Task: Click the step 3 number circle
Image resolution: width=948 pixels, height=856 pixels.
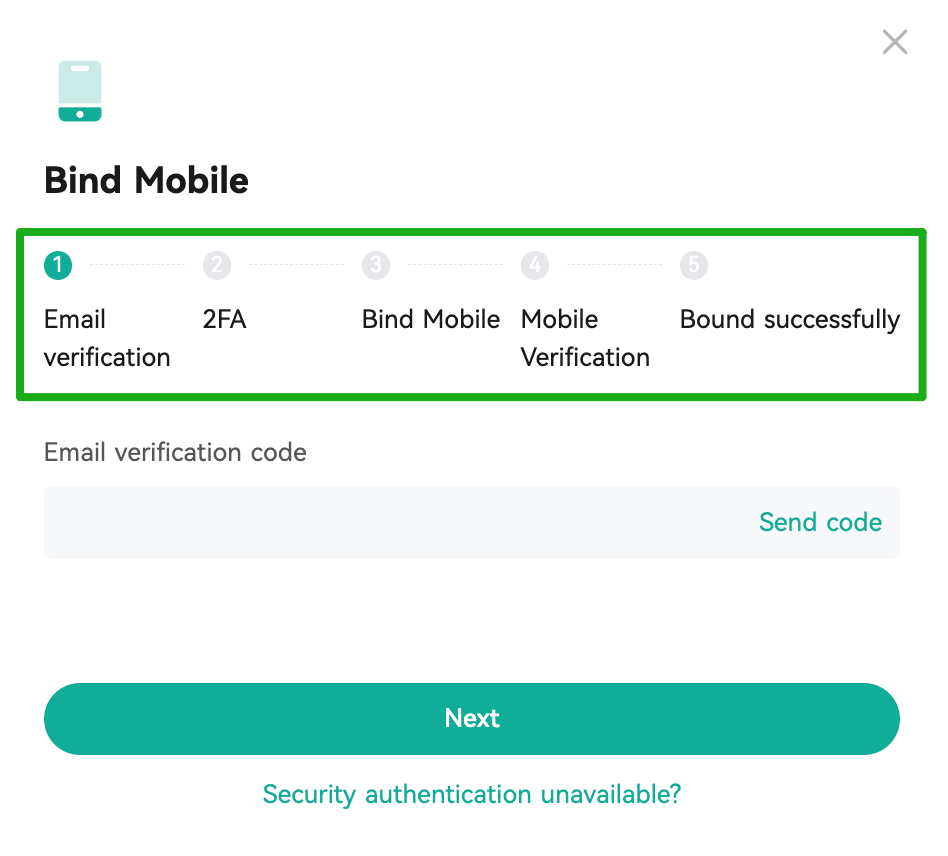Action: click(x=376, y=265)
